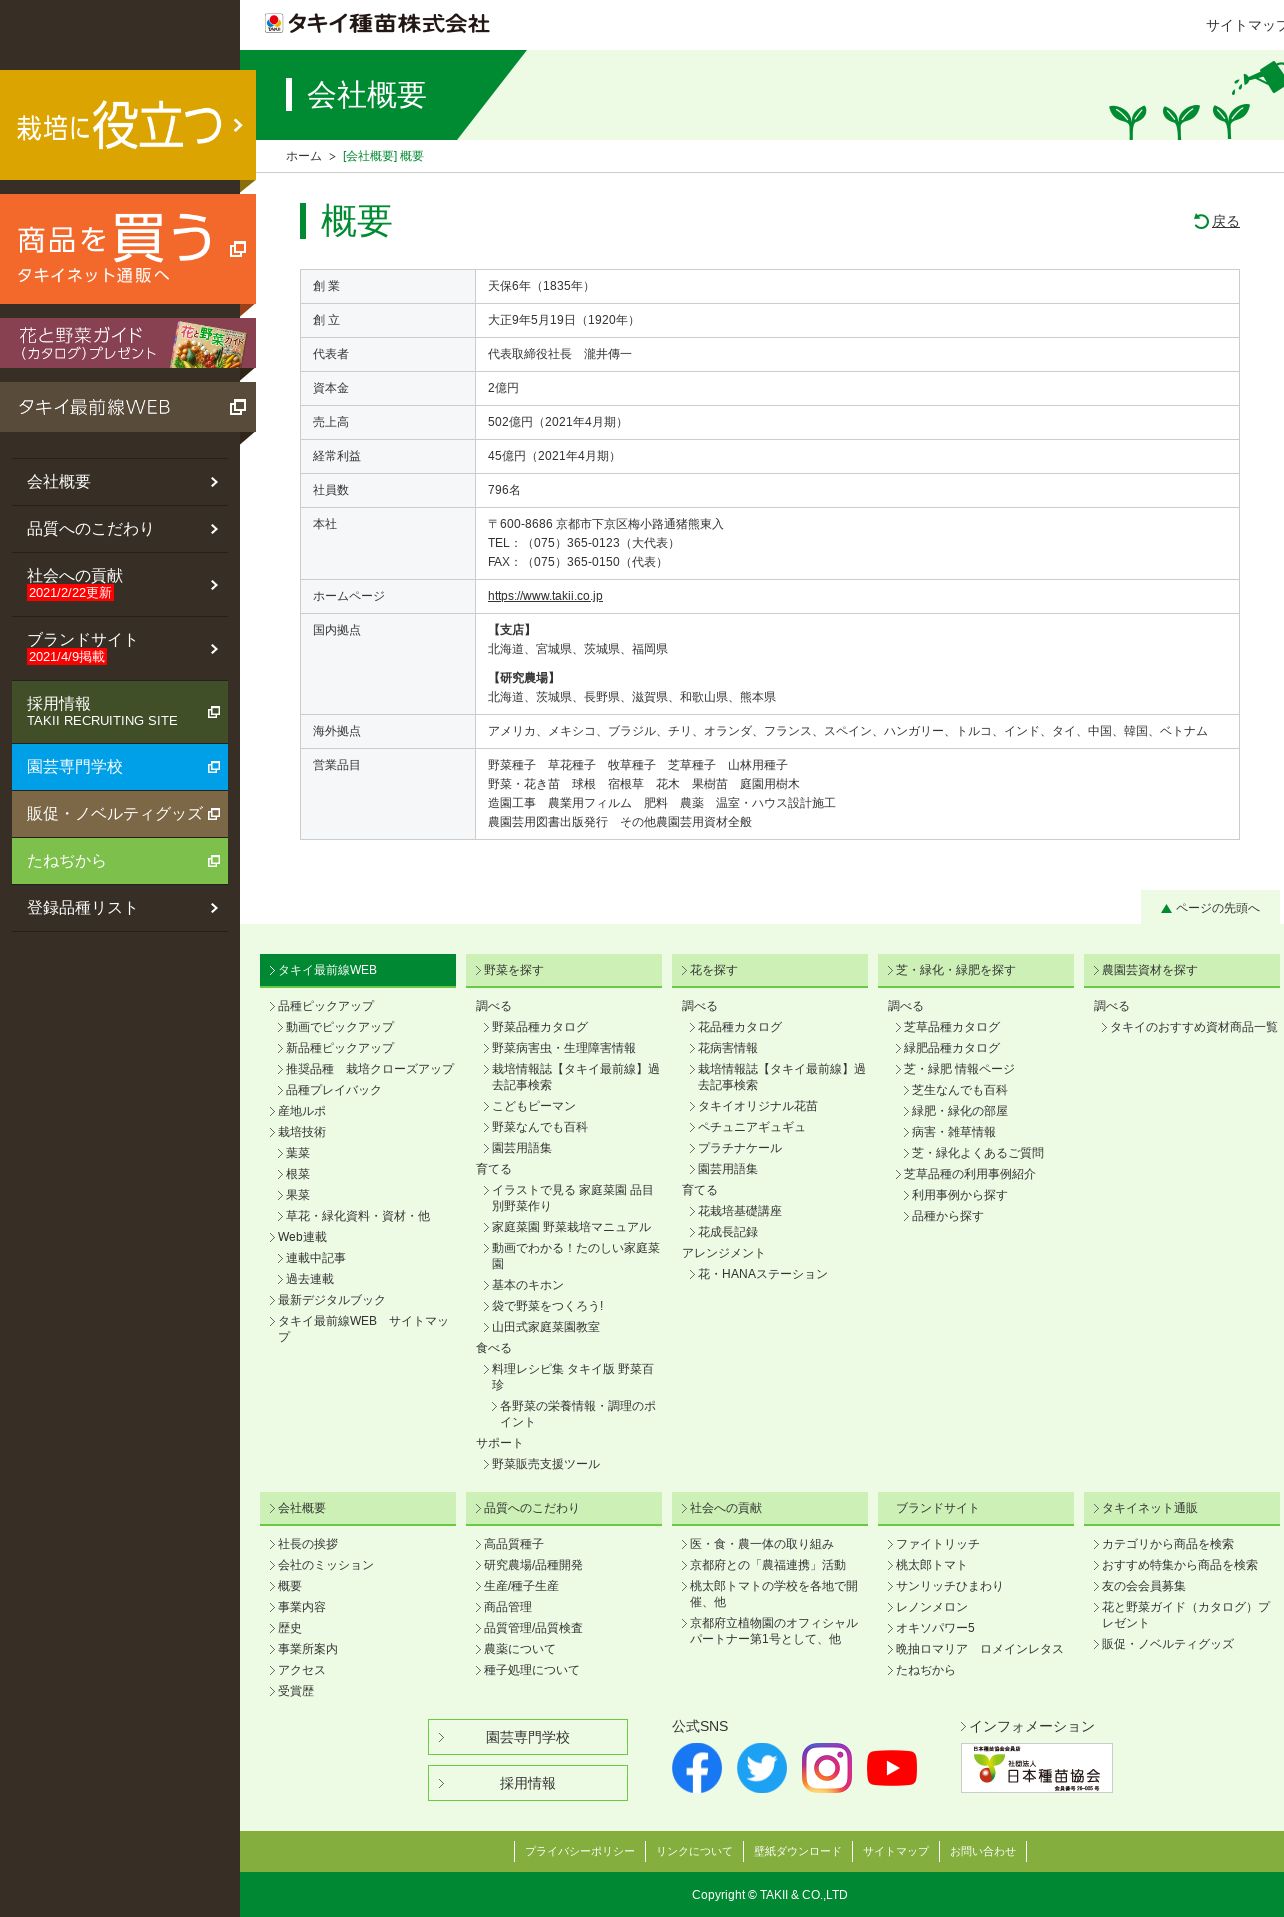Open 野菜品種カタログ link

pyautogui.click(x=540, y=1027)
